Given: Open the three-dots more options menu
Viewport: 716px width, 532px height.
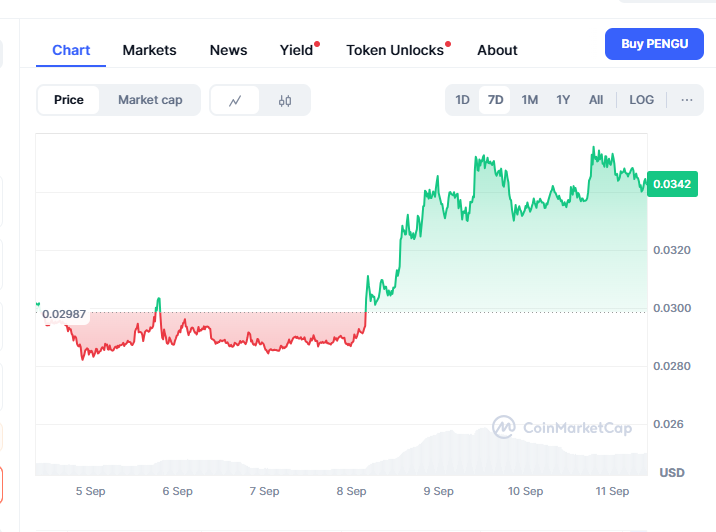Looking at the screenshot, I should pos(687,100).
